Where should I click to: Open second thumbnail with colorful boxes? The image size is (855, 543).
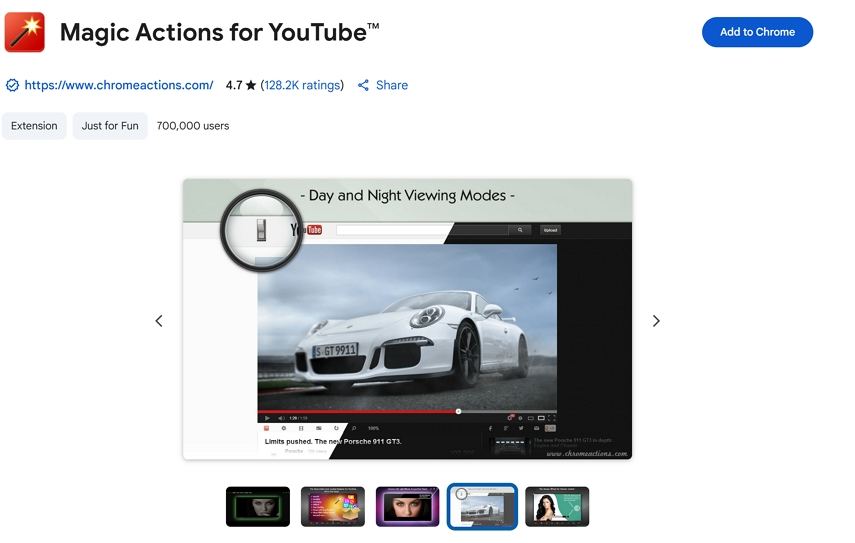tap(333, 506)
